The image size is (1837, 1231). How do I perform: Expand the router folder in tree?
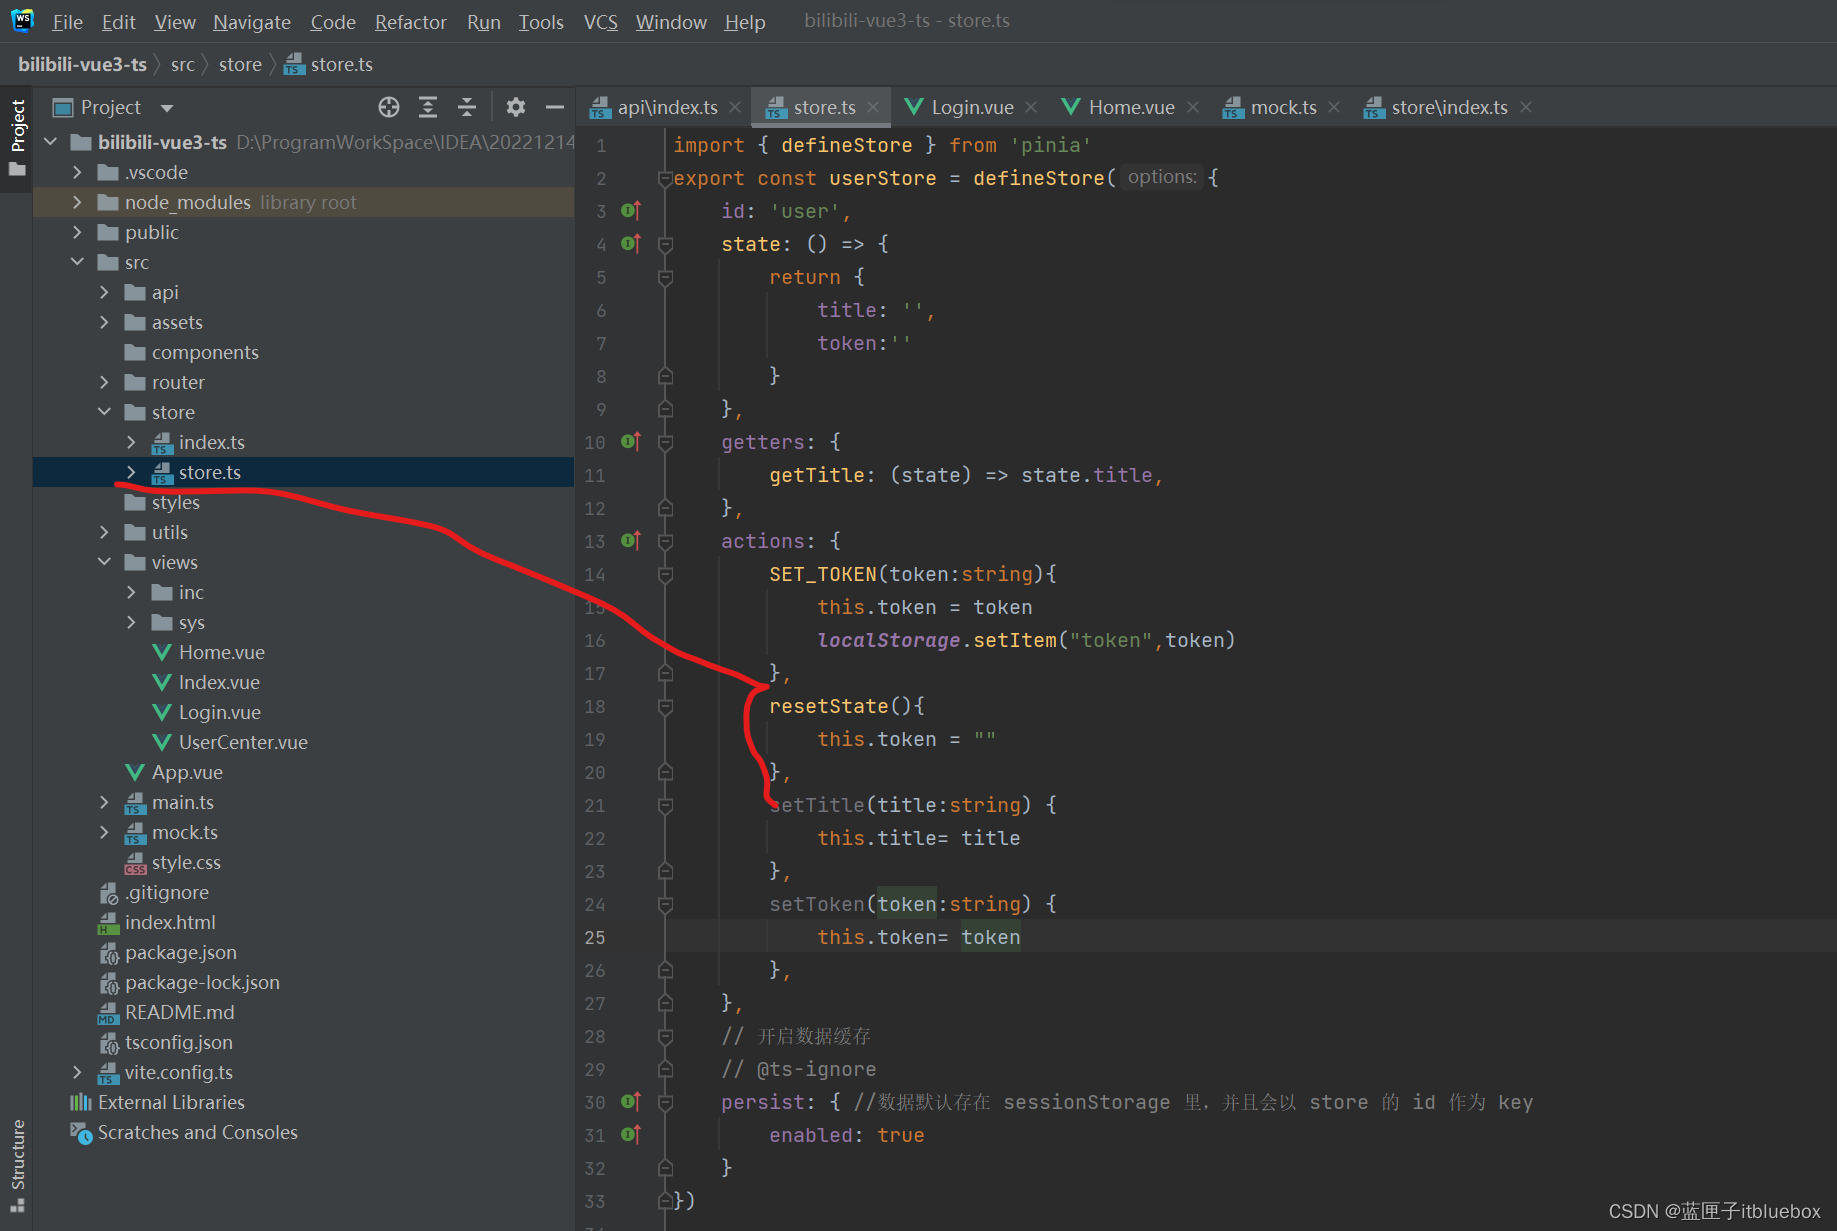click(x=104, y=382)
